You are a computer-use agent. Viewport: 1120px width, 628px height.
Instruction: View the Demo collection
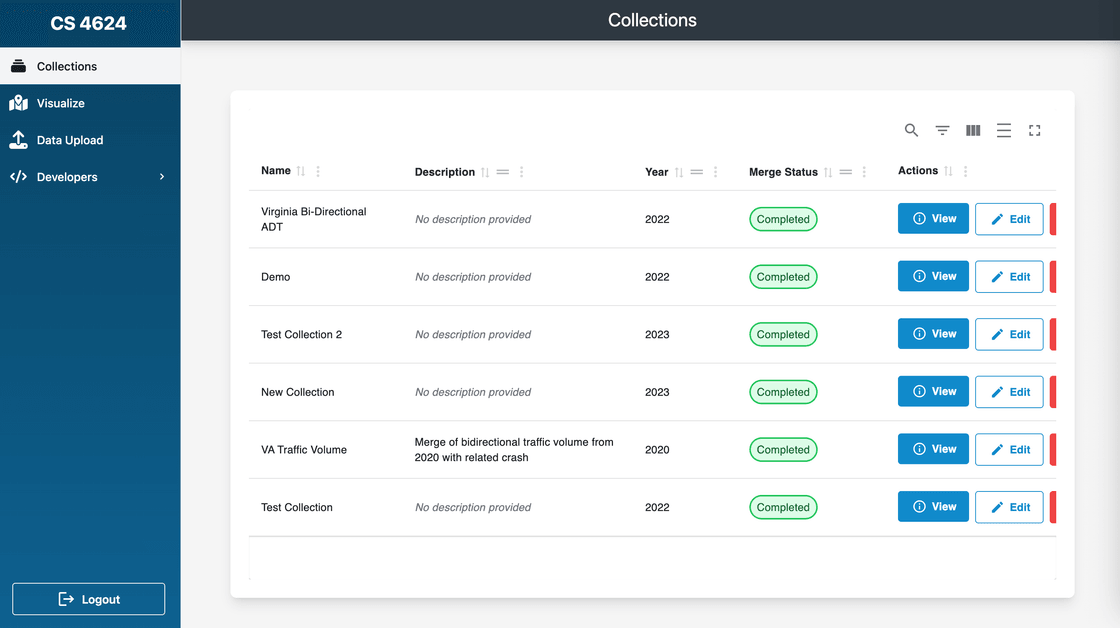pyautogui.click(x=933, y=277)
